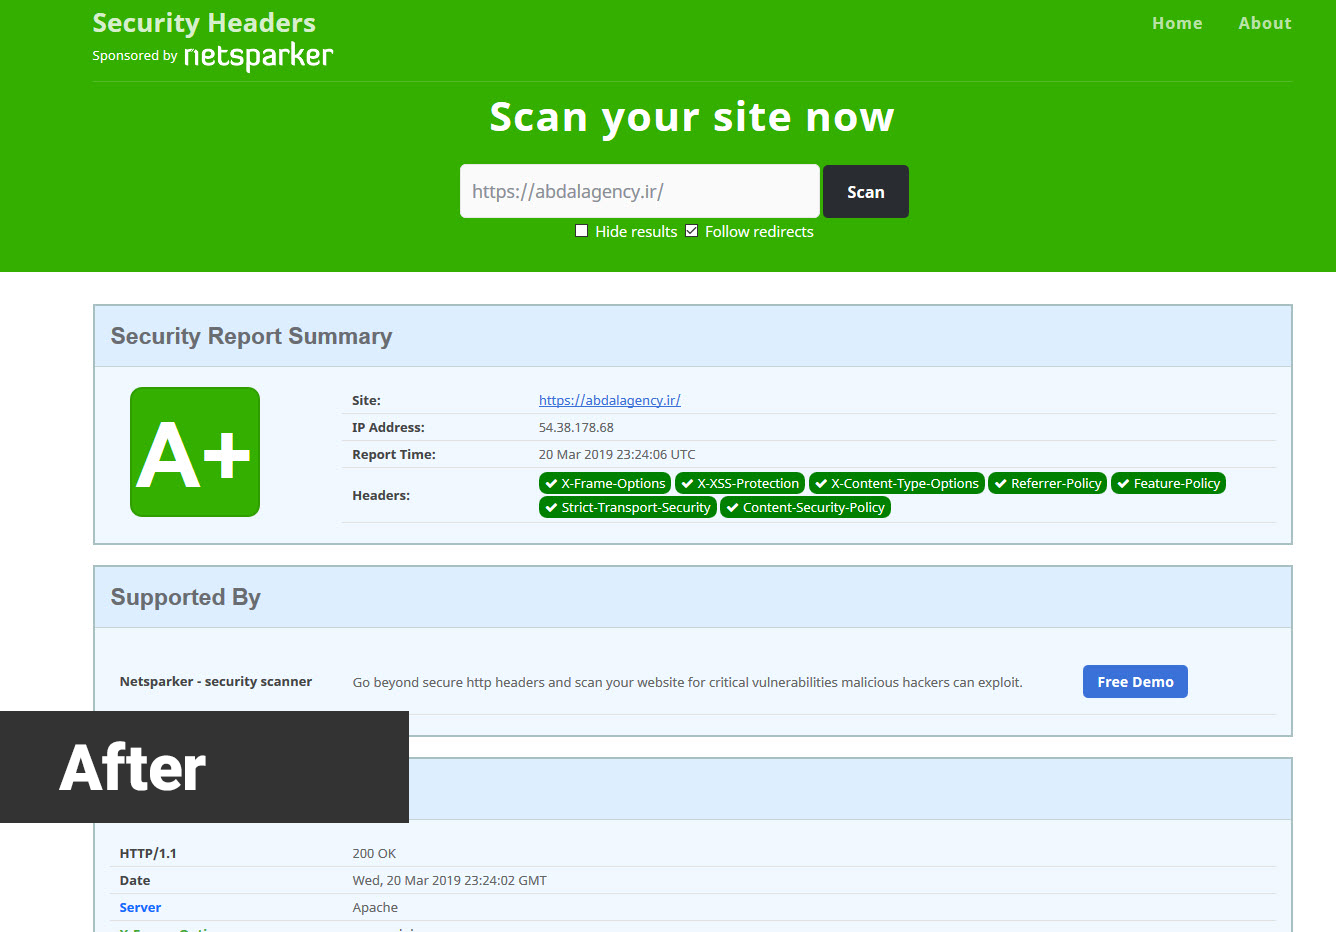Image resolution: width=1336 pixels, height=932 pixels.
Task: Focus the URL input field to scan
Action: point(640,191)
